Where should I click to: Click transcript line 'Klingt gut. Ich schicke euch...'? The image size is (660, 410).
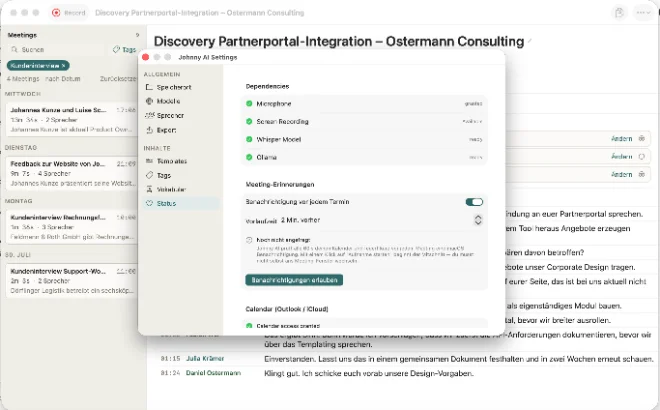369,373
